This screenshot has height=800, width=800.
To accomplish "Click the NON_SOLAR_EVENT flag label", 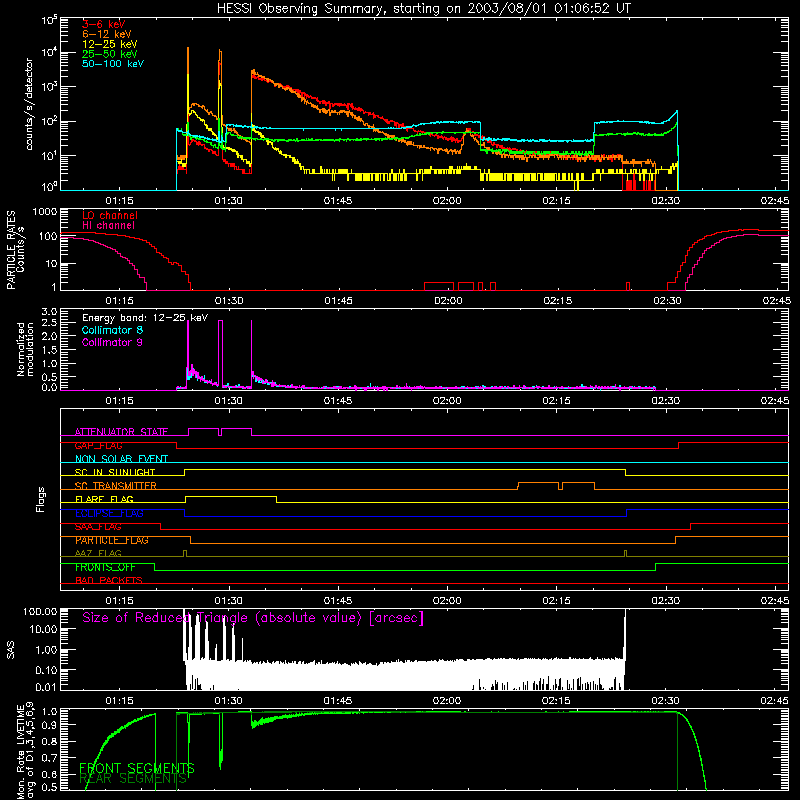I will 121,459.
